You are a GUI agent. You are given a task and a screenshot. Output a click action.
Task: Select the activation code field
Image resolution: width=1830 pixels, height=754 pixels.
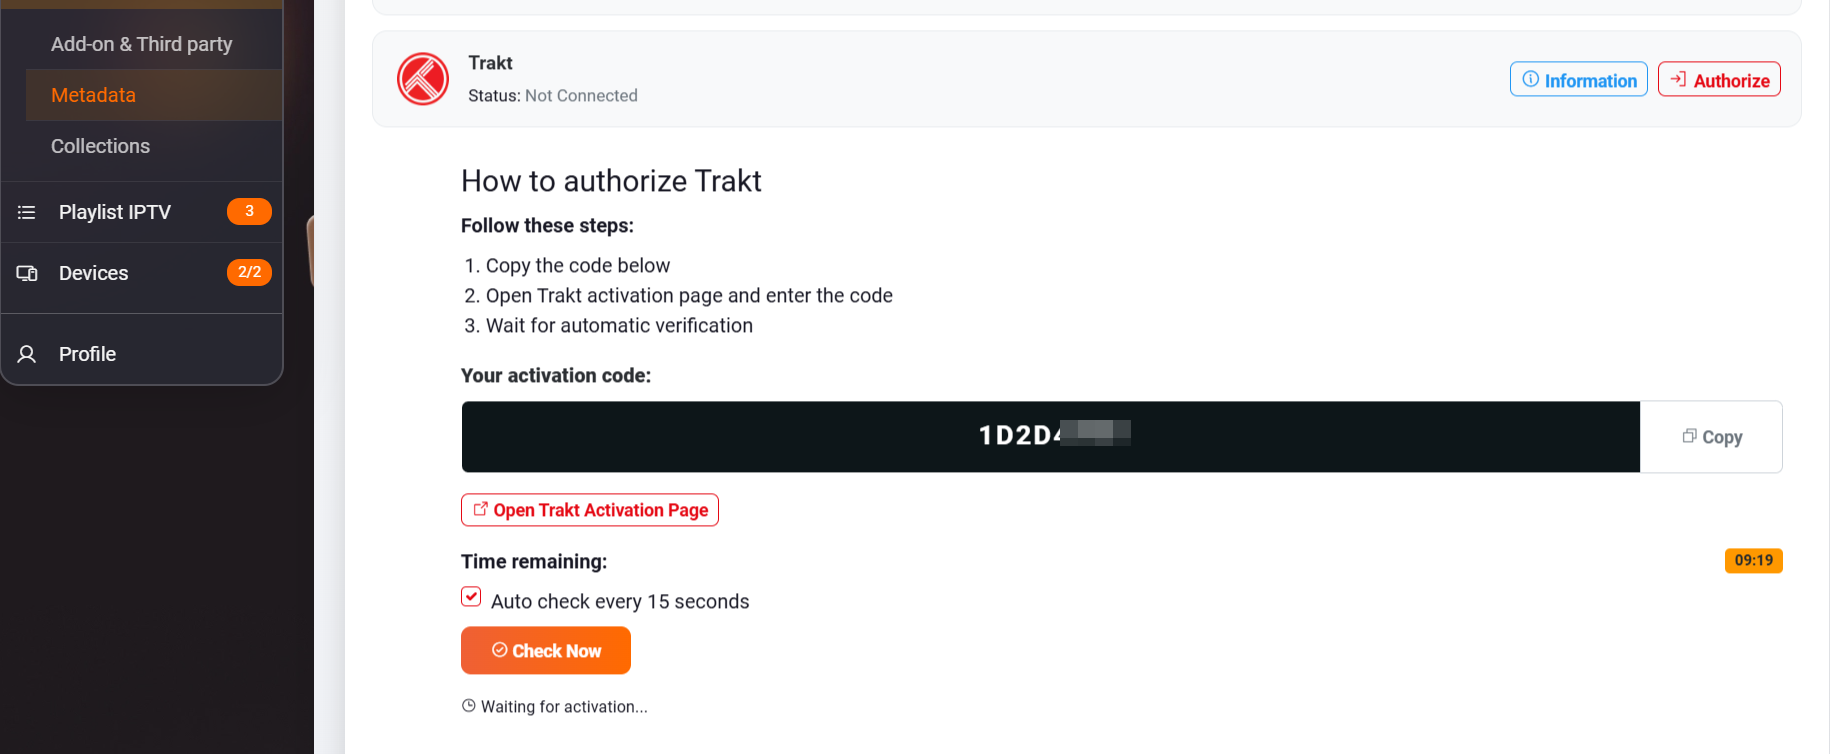(x=1050, y=436)
